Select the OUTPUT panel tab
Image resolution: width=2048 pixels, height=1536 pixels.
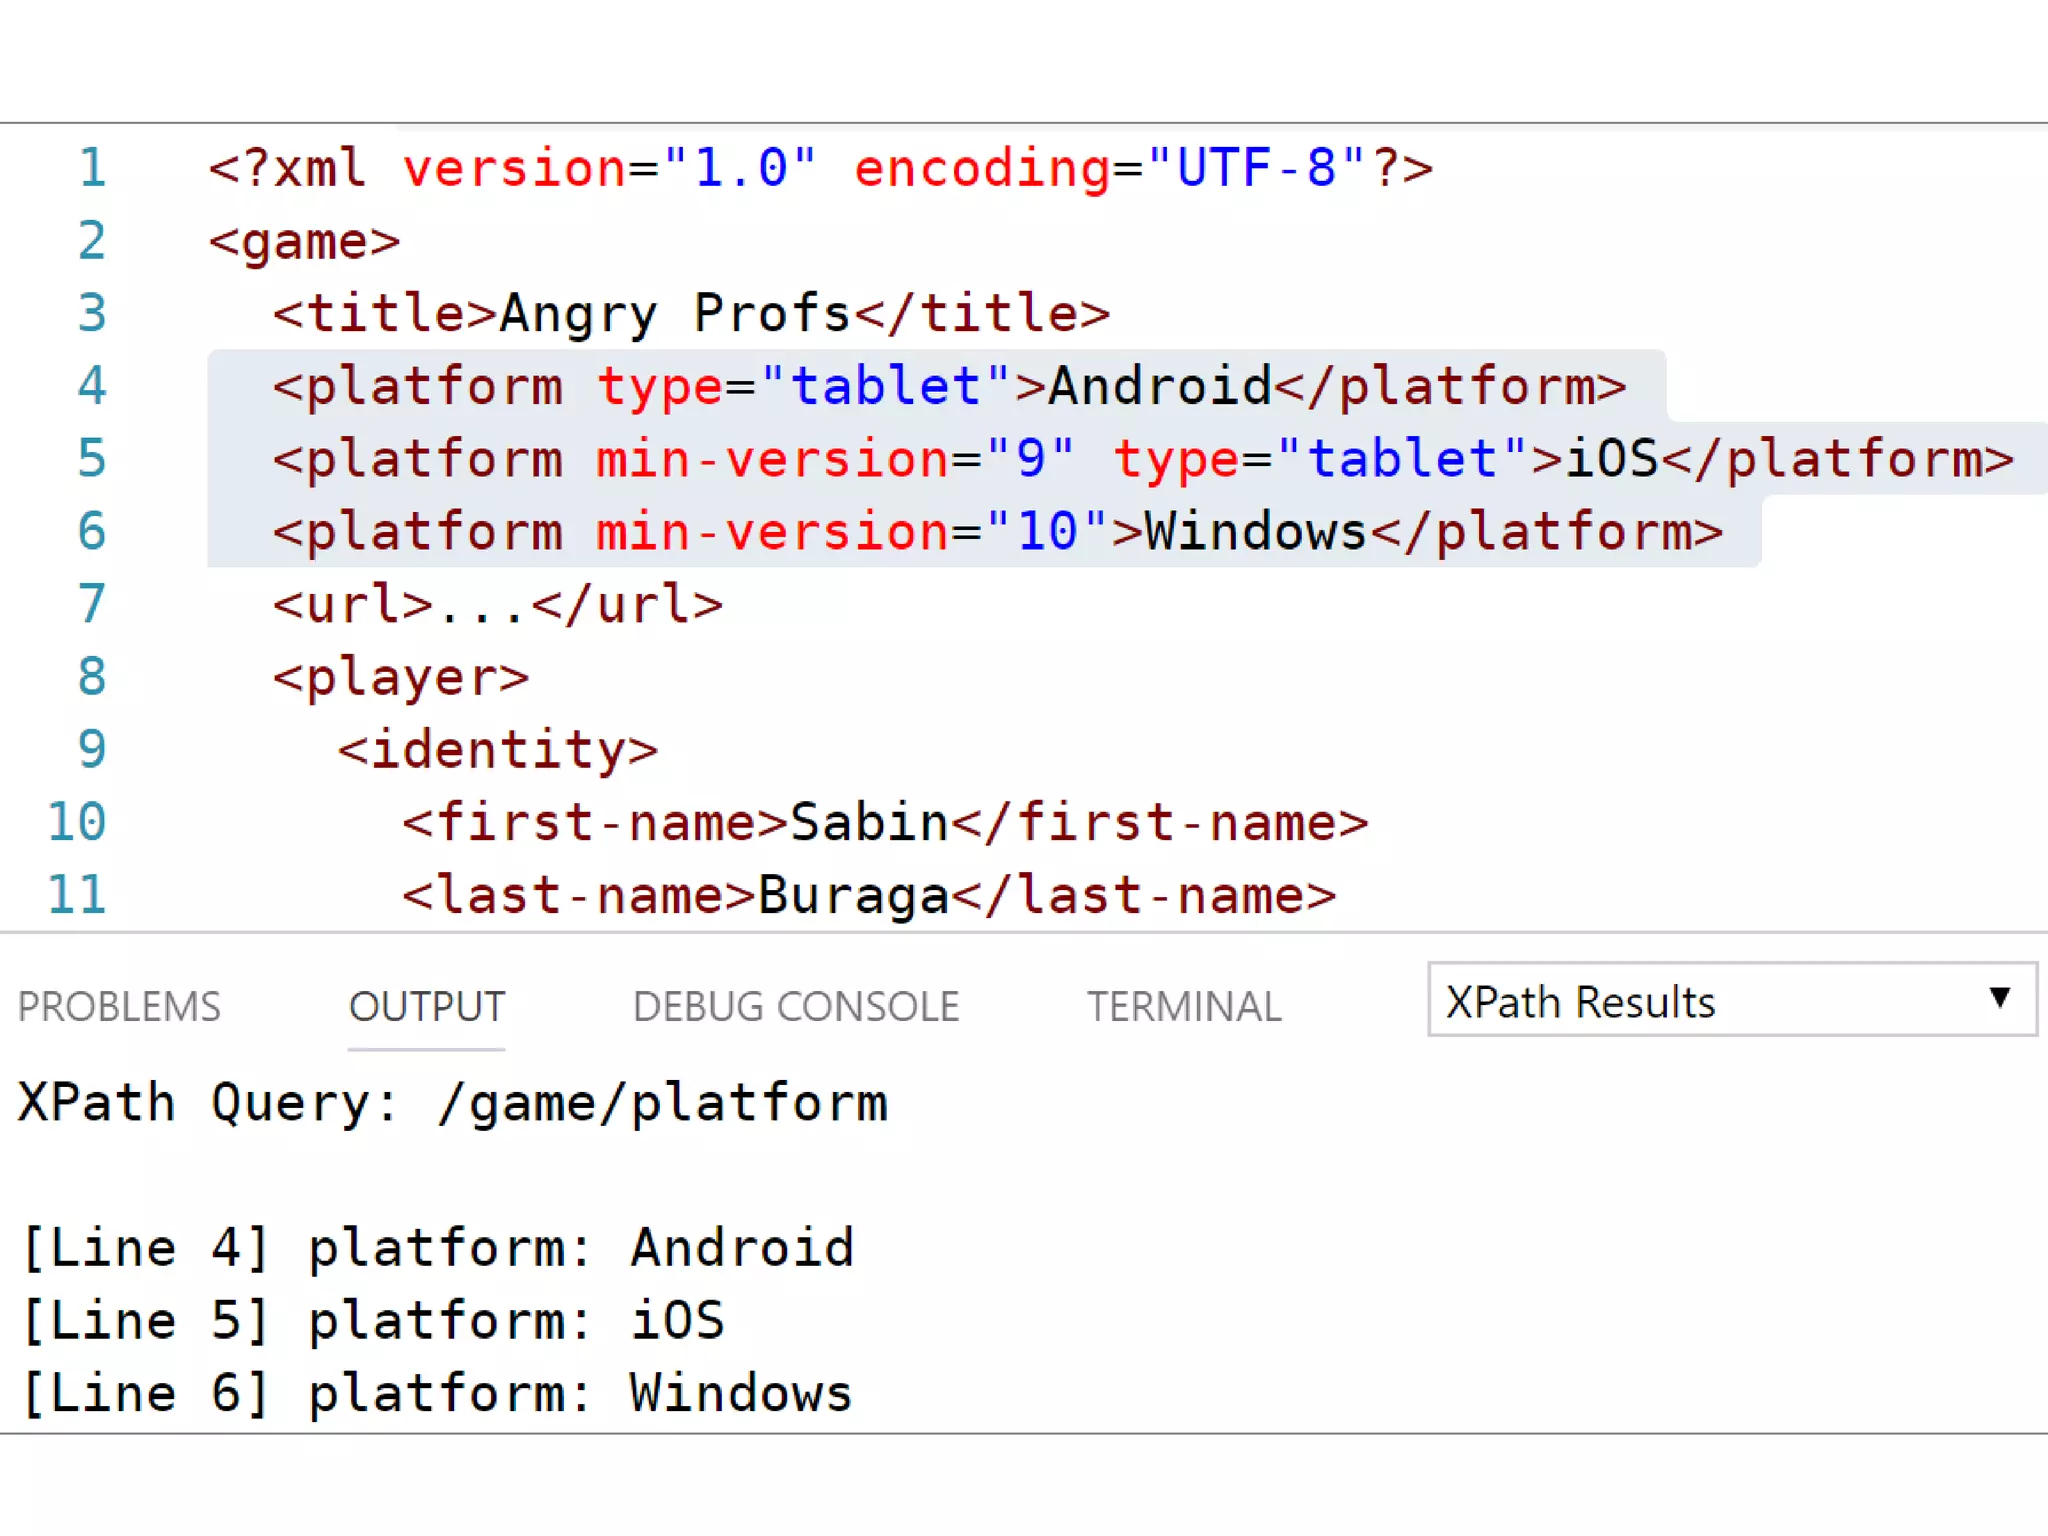click(427, 1006)
